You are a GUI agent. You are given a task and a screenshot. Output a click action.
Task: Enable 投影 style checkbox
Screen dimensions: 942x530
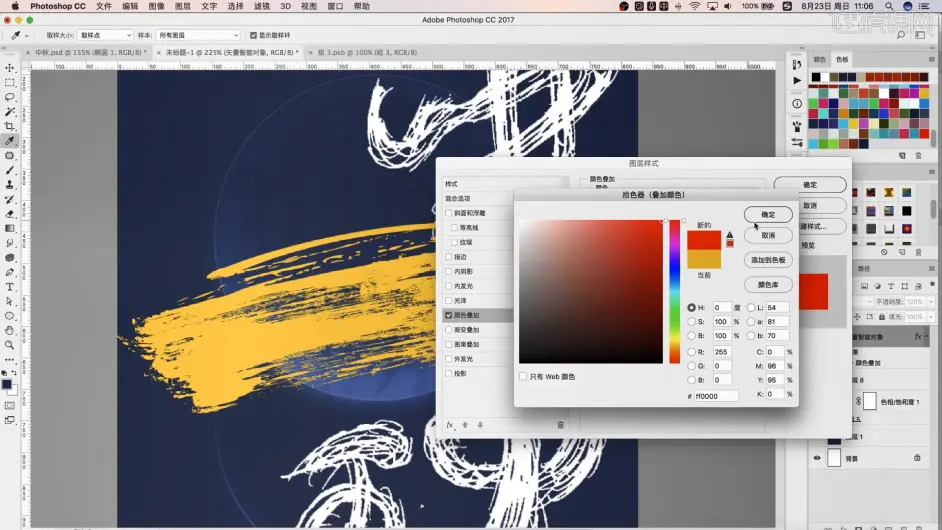point(448,373)
